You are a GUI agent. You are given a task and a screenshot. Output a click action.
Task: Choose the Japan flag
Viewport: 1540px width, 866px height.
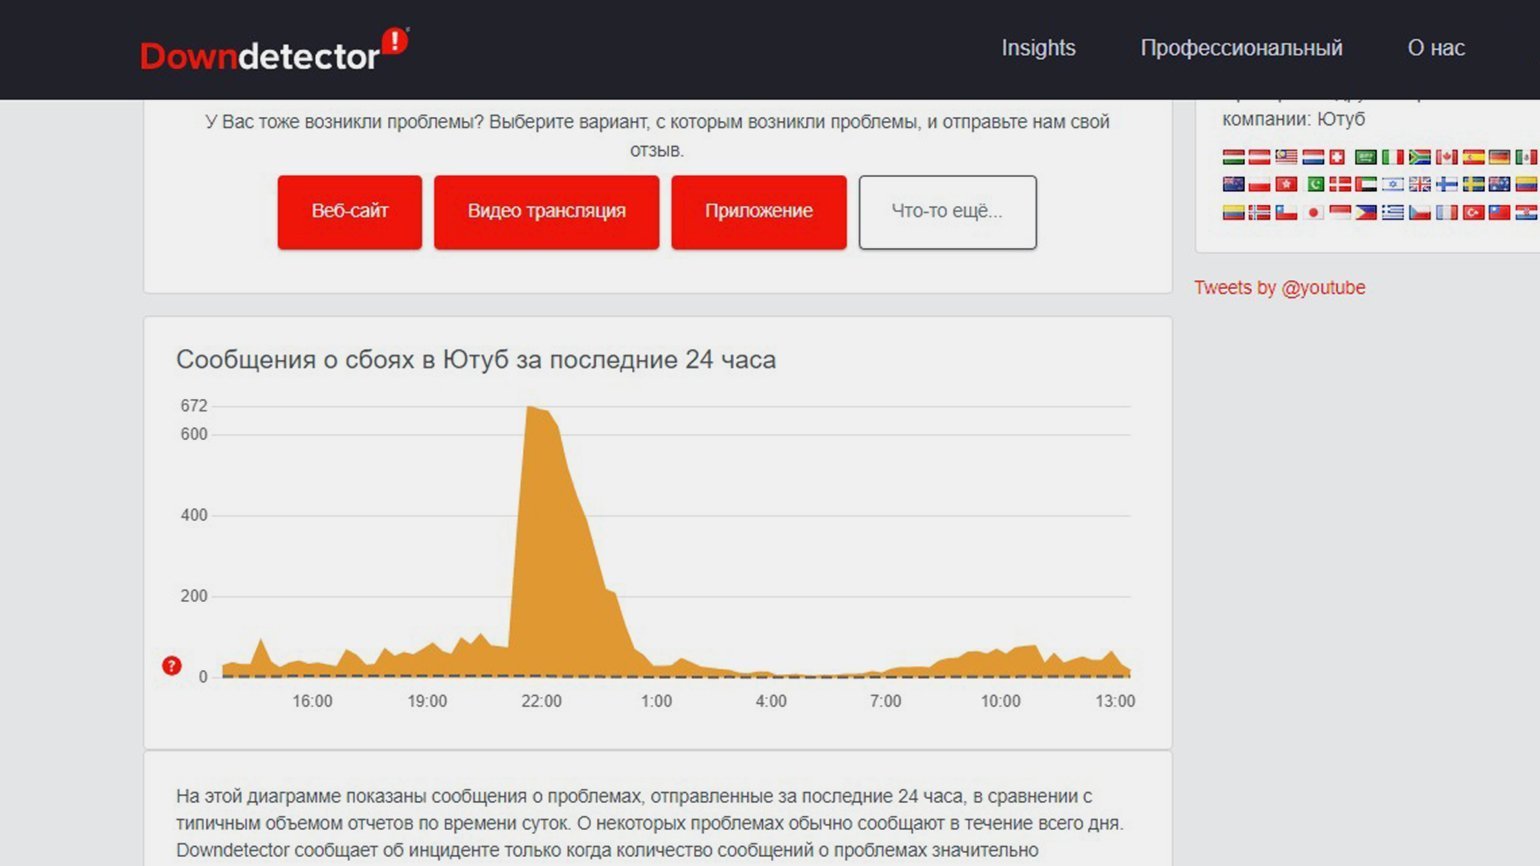pos(1313,212)
